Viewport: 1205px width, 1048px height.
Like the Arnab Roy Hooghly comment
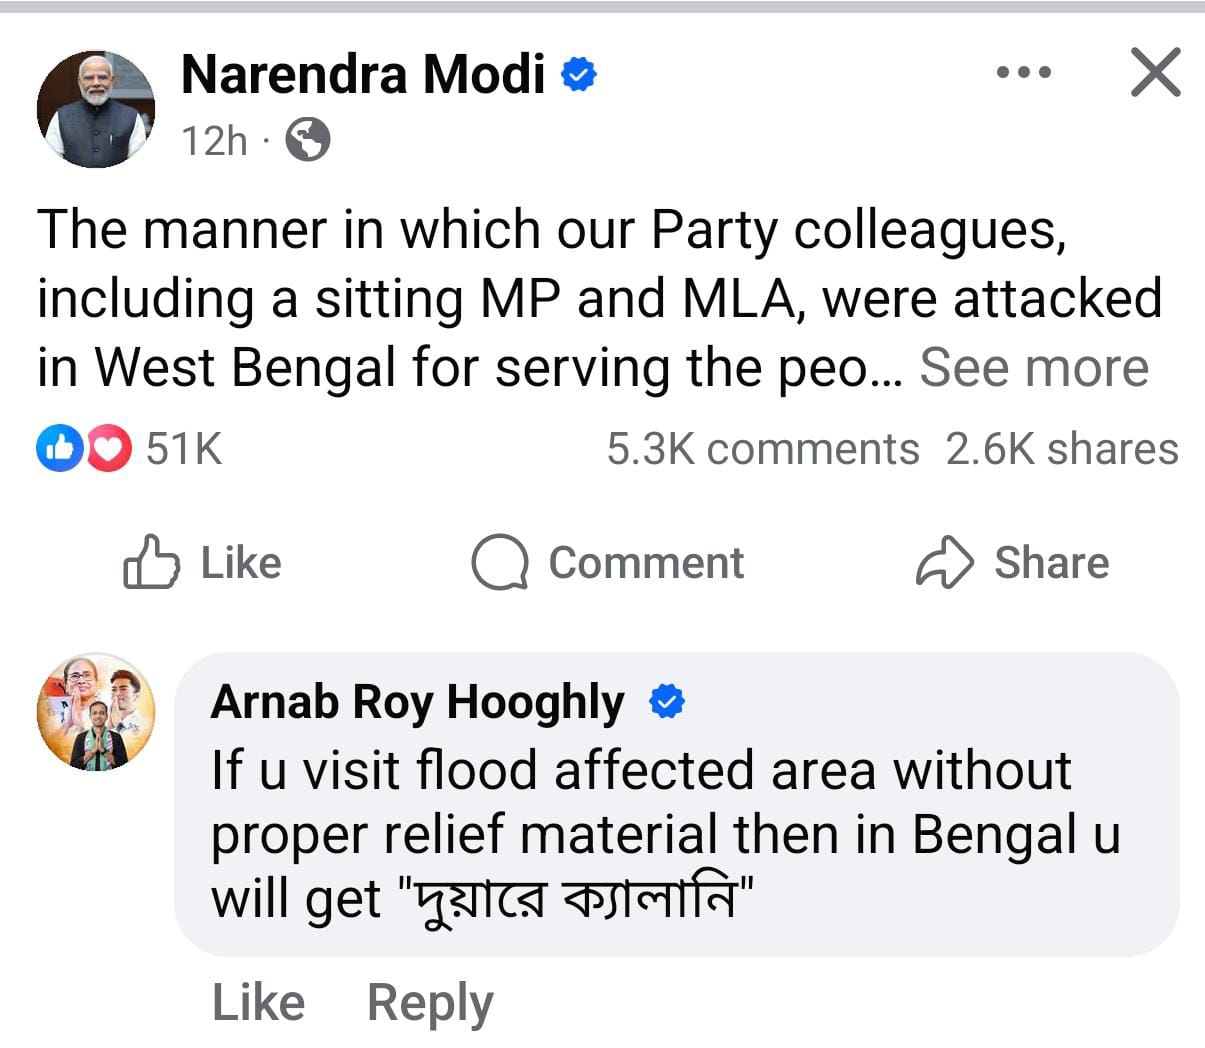[x=258, y=1002]
